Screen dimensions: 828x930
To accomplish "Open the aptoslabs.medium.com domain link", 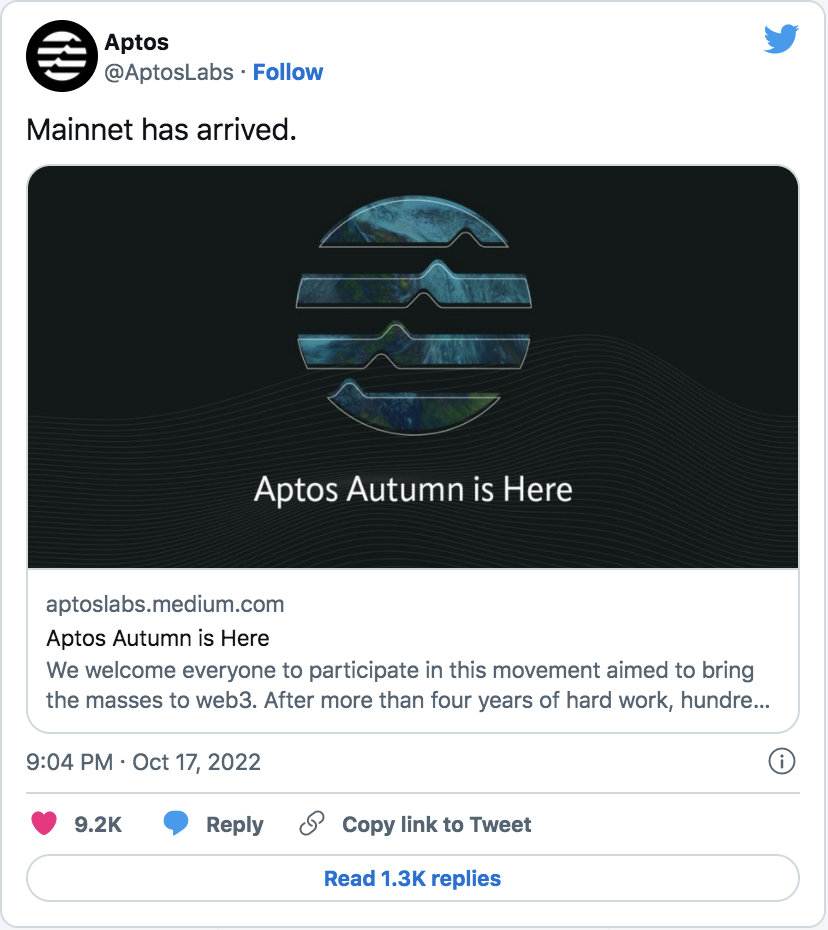I will pos(165,604).
